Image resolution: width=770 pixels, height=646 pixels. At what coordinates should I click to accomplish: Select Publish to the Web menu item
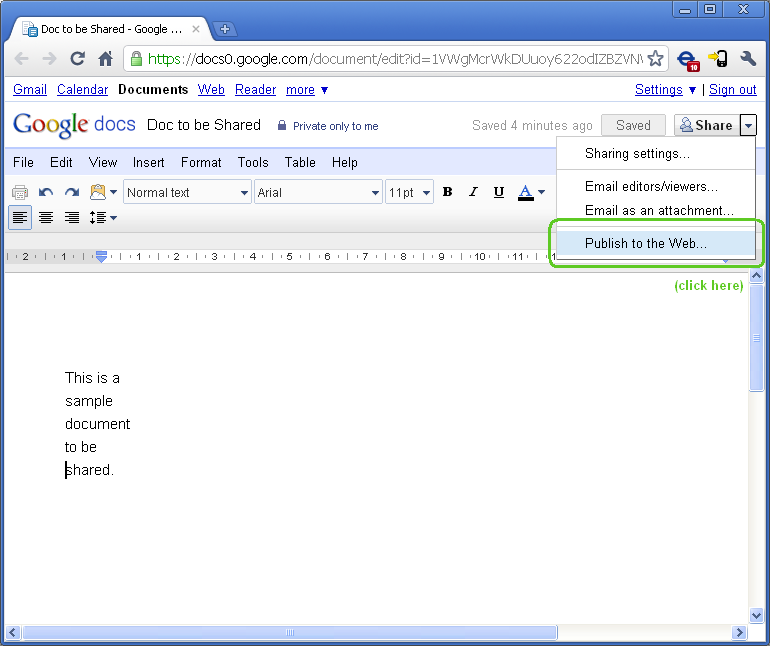[x=645, y=243]
